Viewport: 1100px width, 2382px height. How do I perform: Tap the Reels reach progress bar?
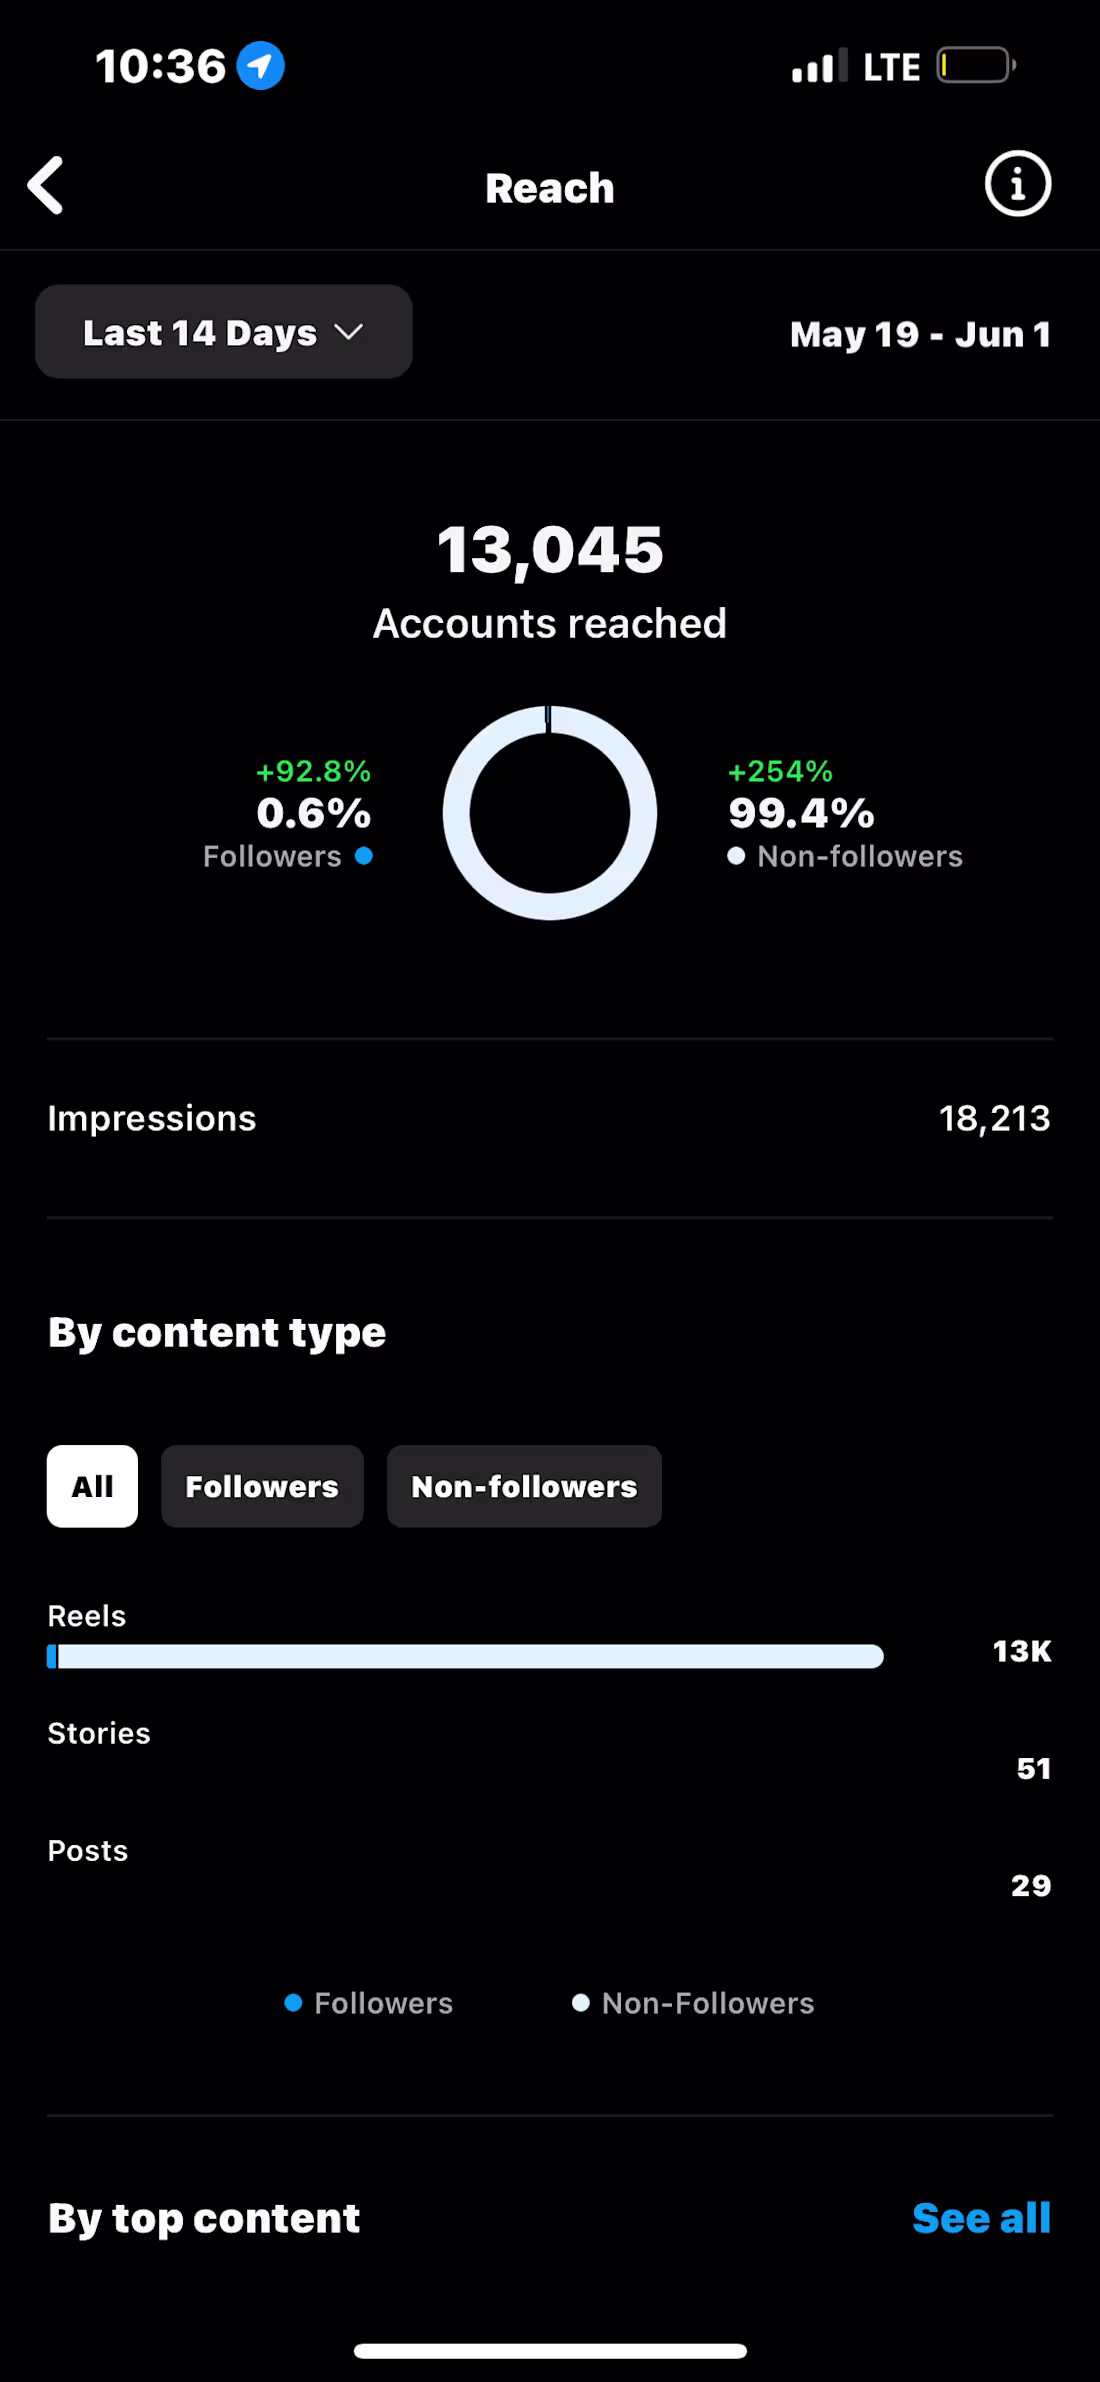tap(466, 1657)
